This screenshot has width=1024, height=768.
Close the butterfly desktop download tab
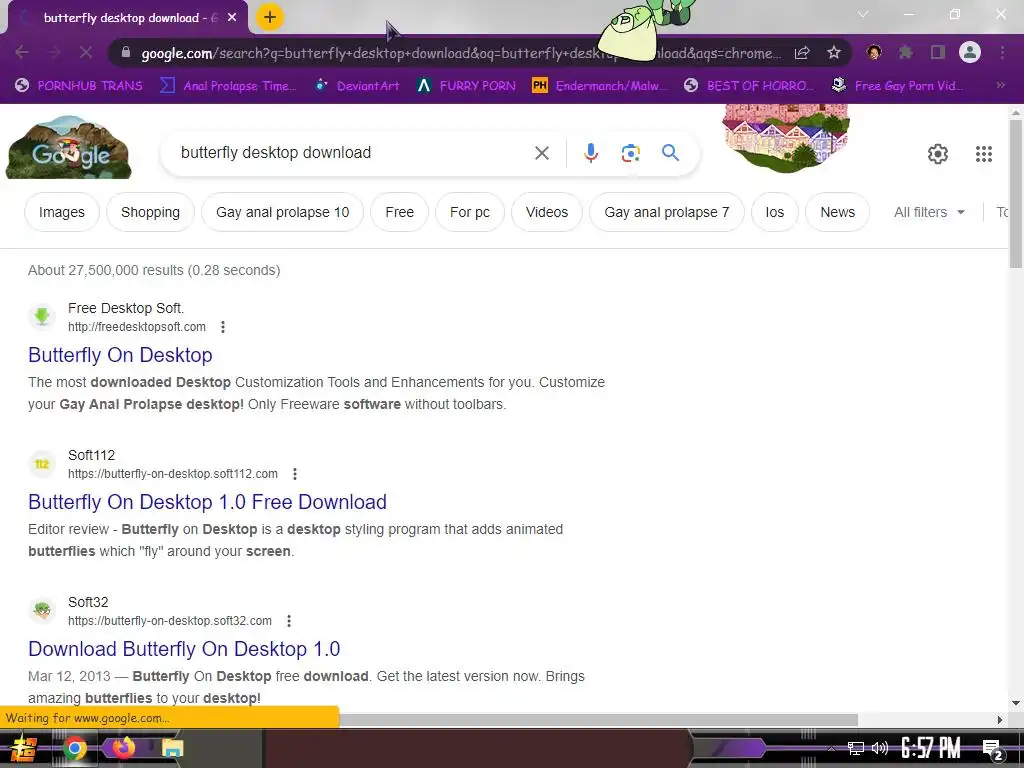pos(232,18)
